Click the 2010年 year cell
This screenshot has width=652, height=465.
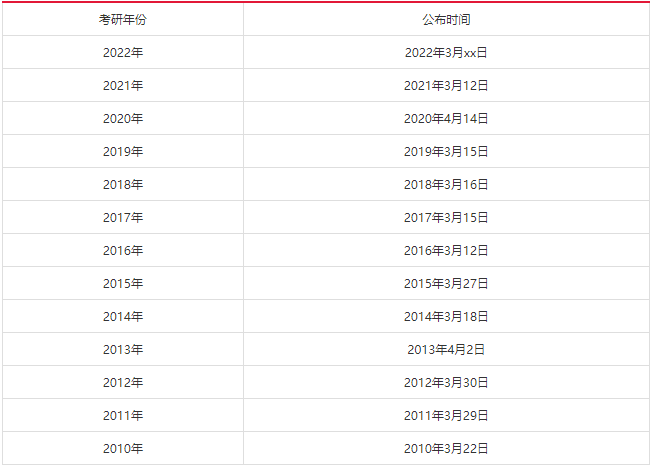tap(123, 448)
